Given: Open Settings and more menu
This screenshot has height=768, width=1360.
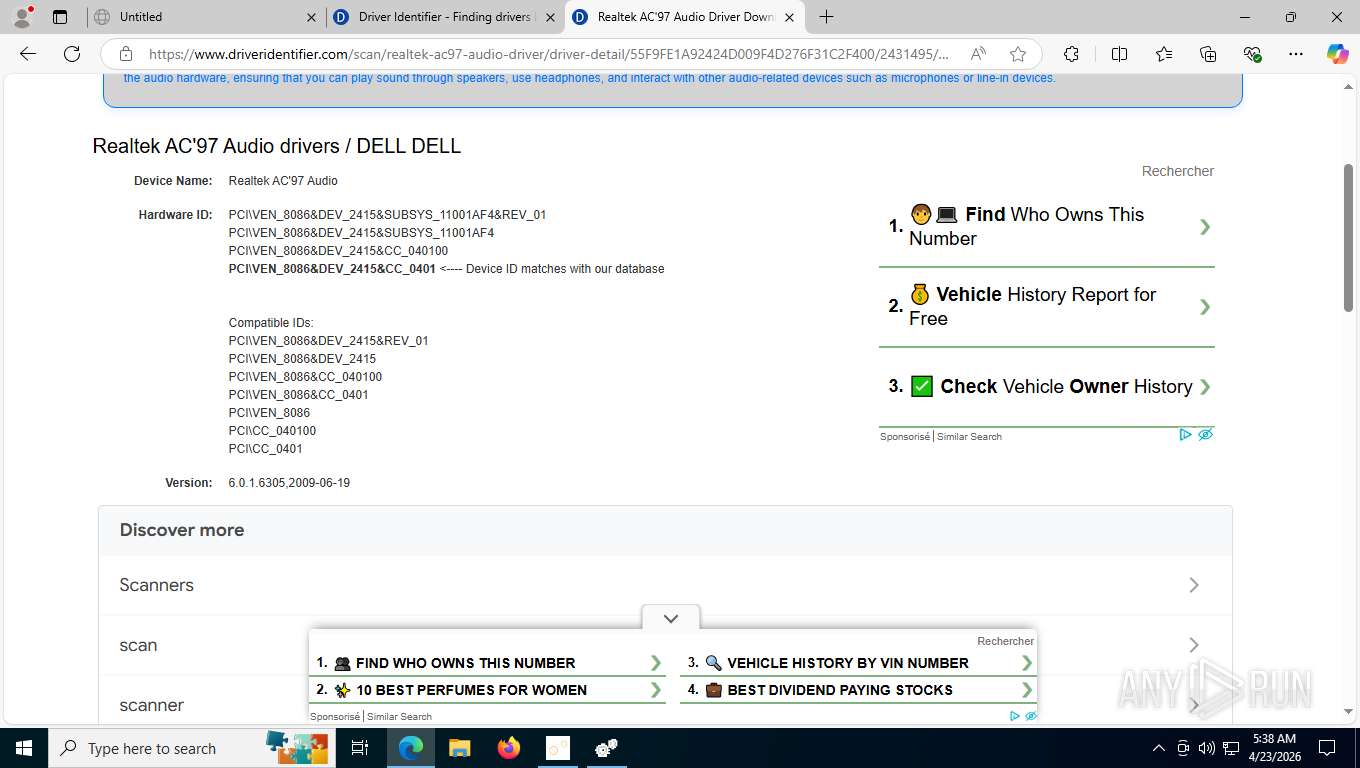Looking at the screenshot, I should tap(1296, 54).
